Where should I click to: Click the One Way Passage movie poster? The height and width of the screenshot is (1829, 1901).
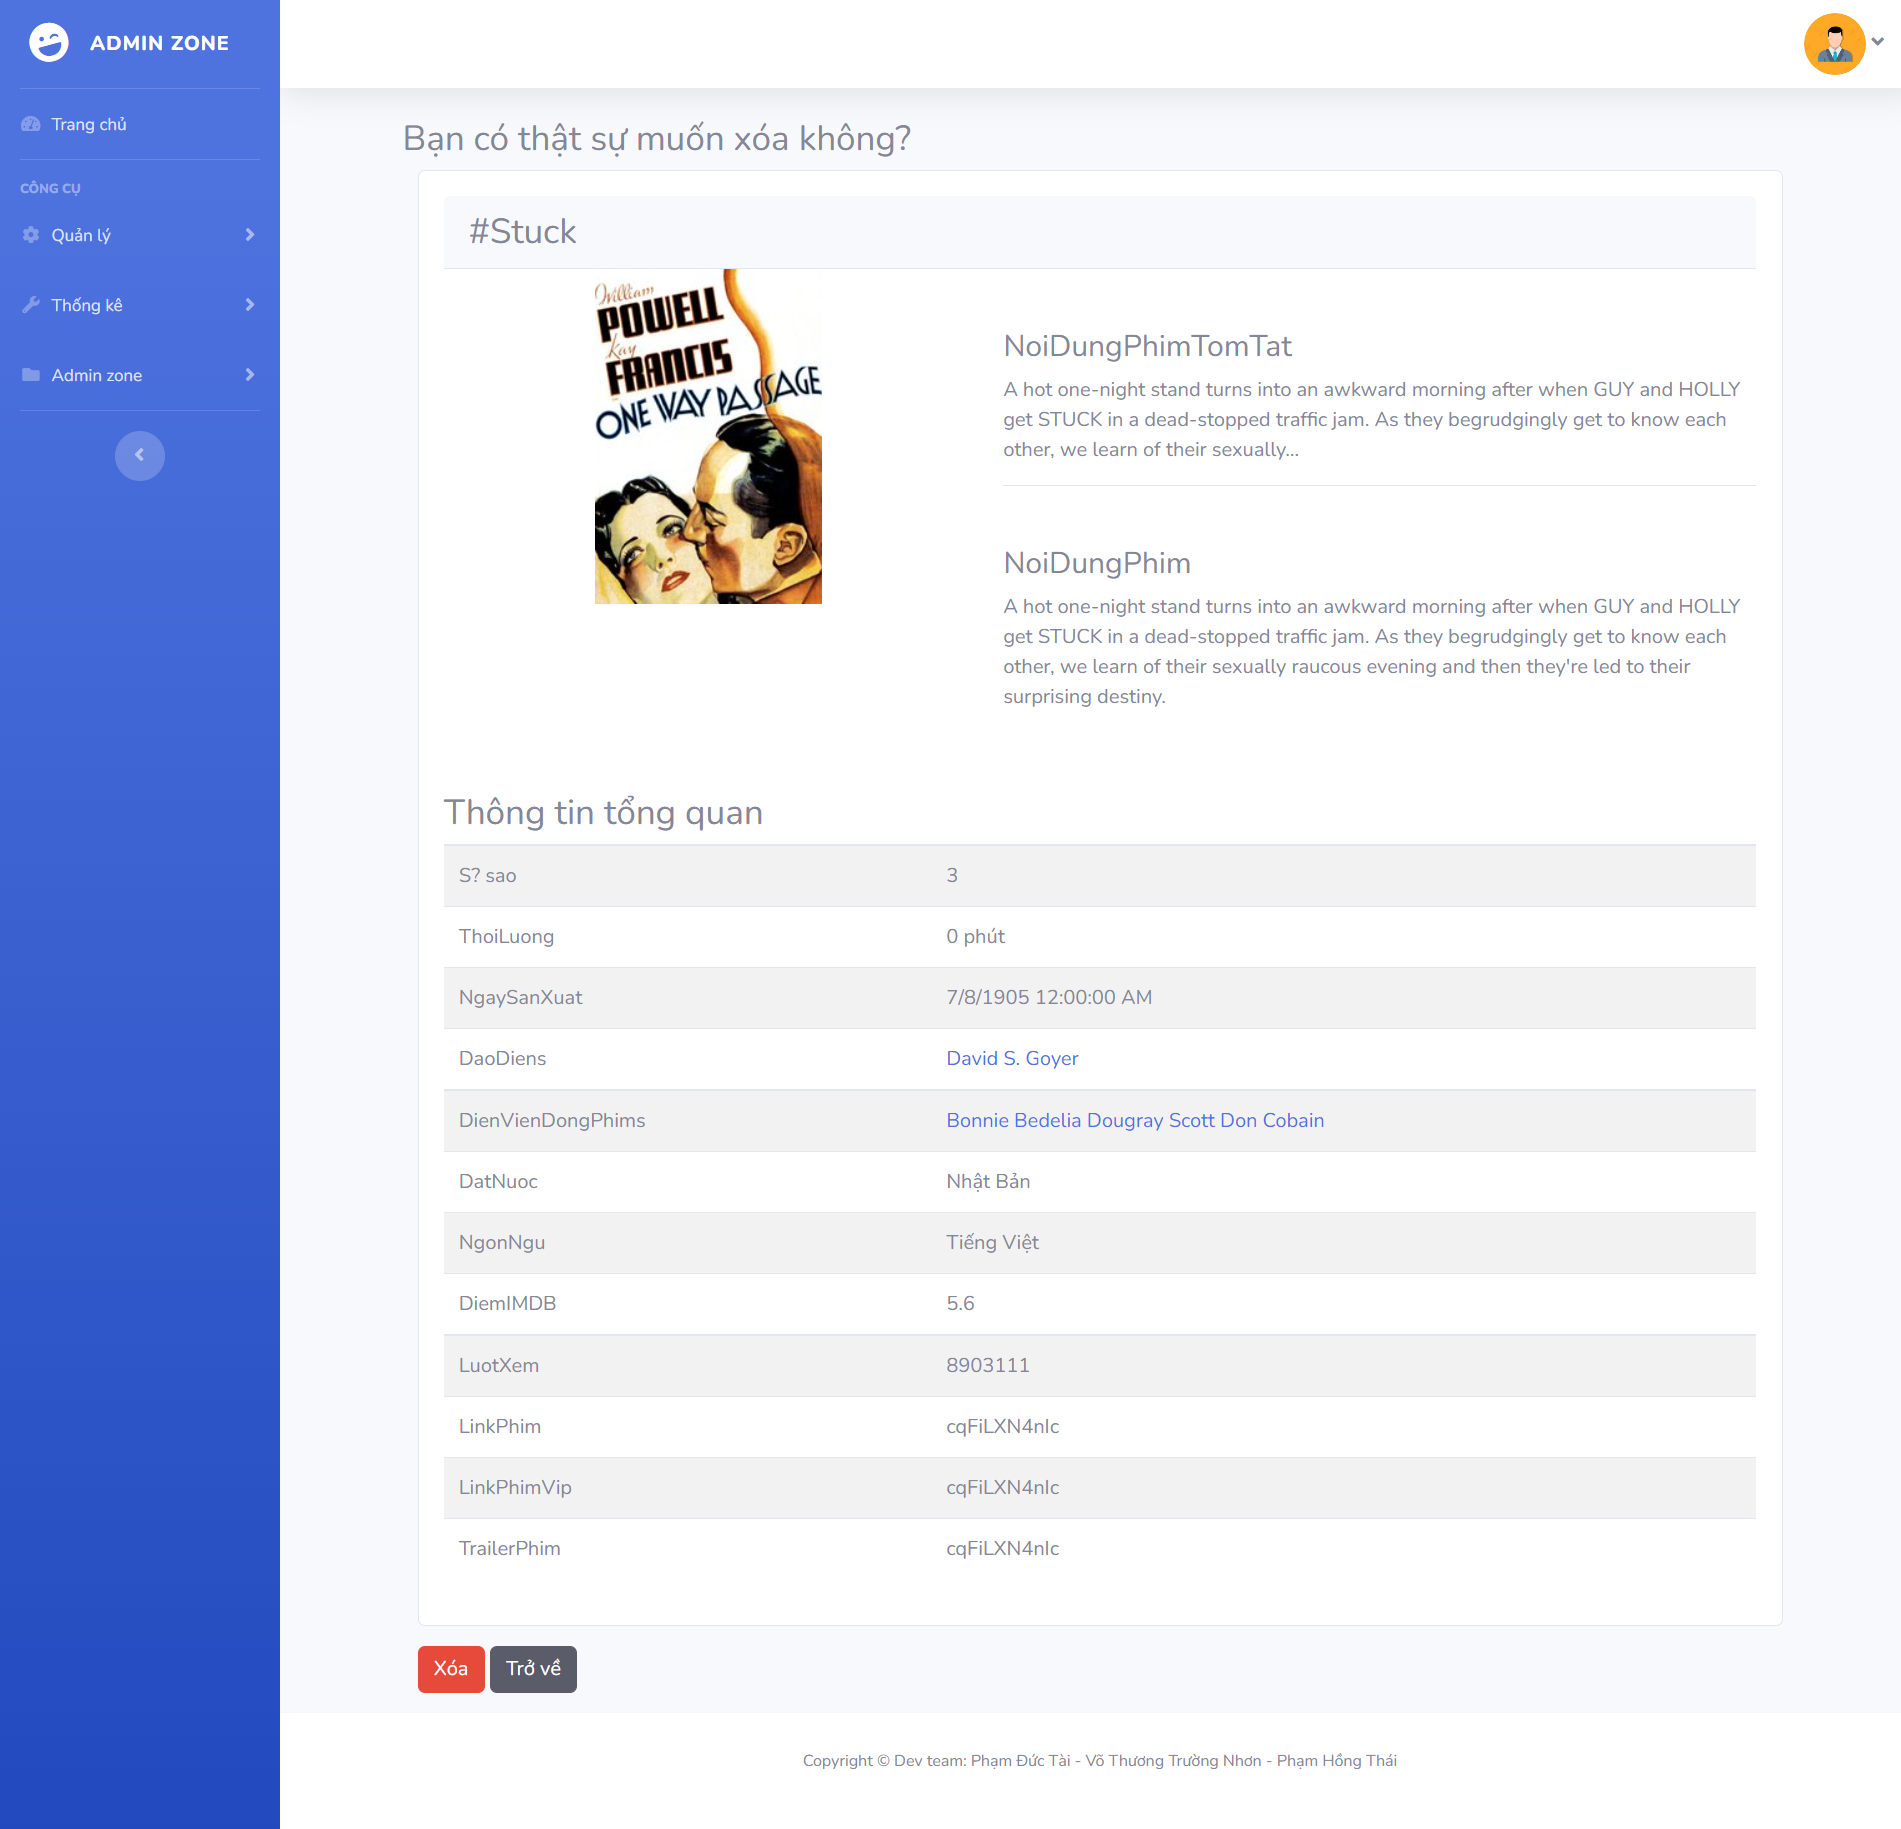(x=708, y=436)
